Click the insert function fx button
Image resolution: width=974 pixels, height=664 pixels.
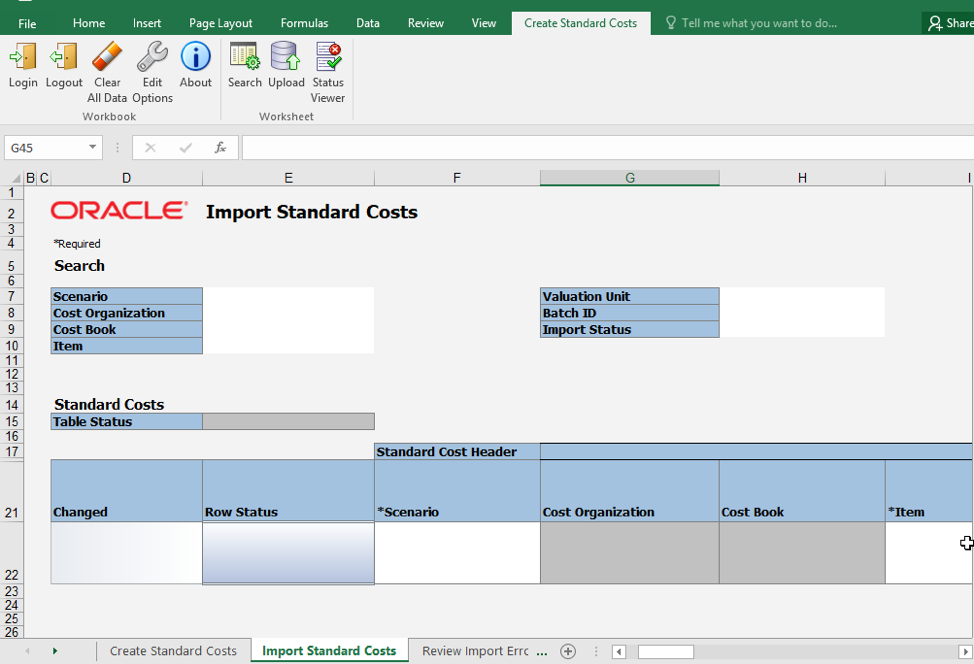pos(220,148)
